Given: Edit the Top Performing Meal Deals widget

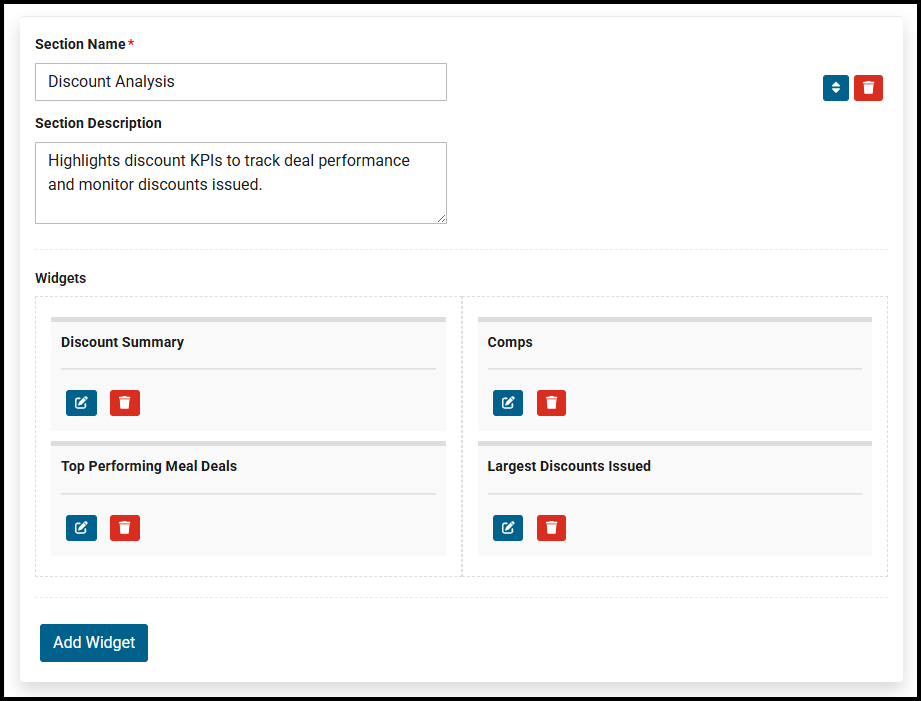Looking at the screenshot, I should coord(81,528).
